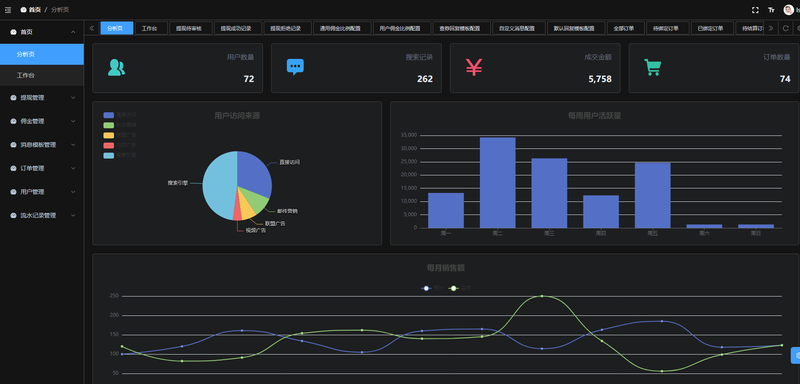This screenshot has height=384, width=800.
Task: Refresh the current tab page icon
Action: (786, 28)
